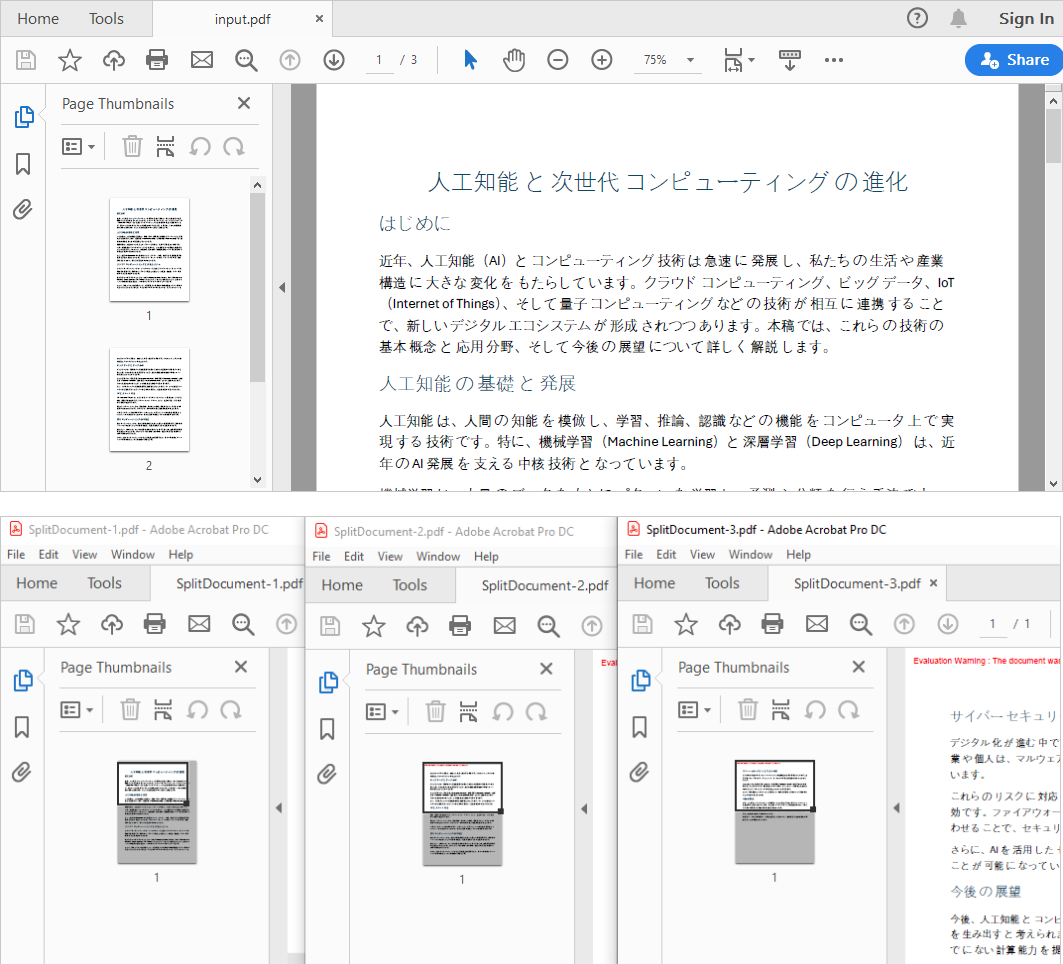
Task: Switch to the Tools tab
Action: coord(105,18)
